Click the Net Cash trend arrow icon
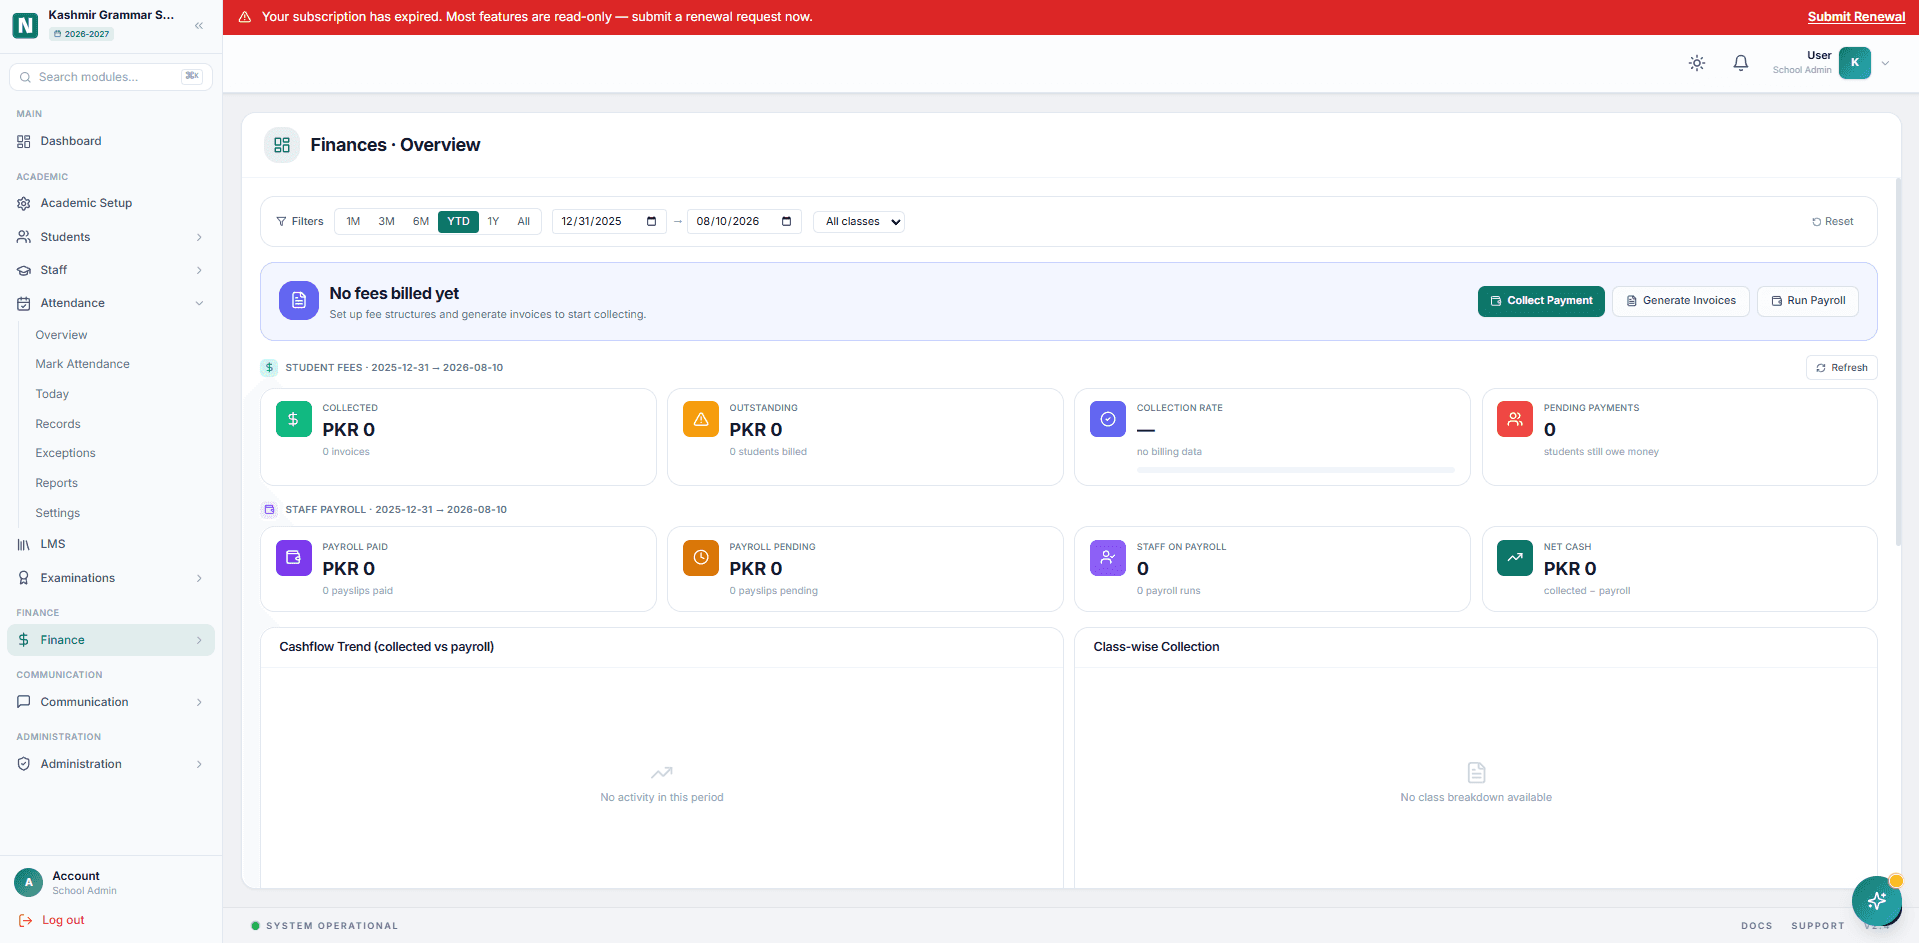 pyautogui.click(x=1514, y=558)
